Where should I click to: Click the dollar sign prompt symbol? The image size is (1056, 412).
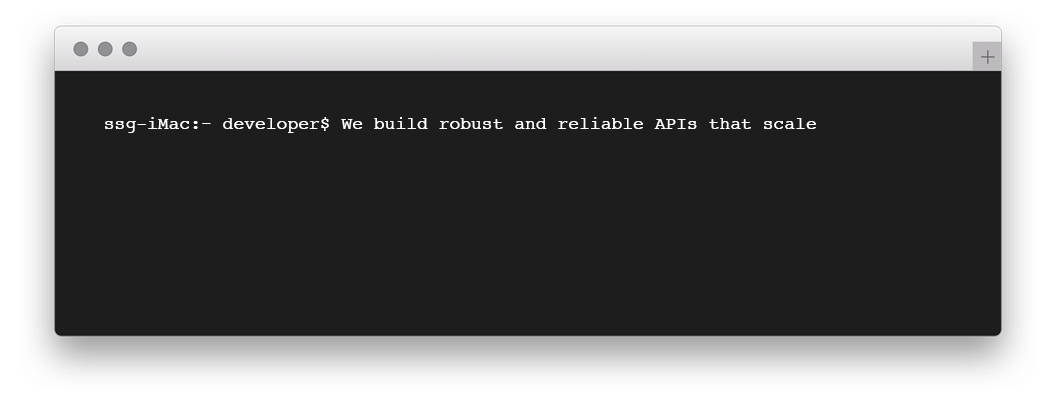[x=324, y=125]
